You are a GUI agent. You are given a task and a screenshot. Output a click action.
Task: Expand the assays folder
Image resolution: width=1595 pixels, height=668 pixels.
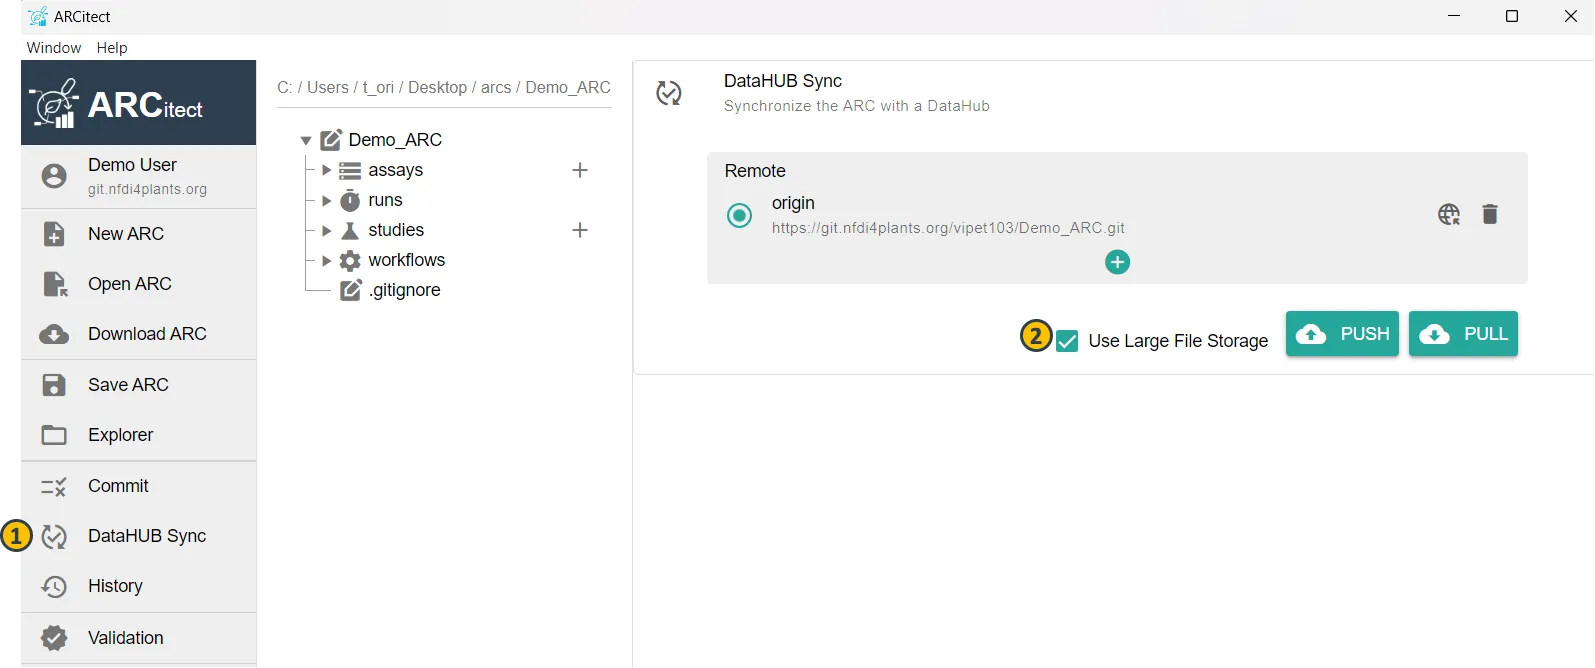tap(326, 170)
